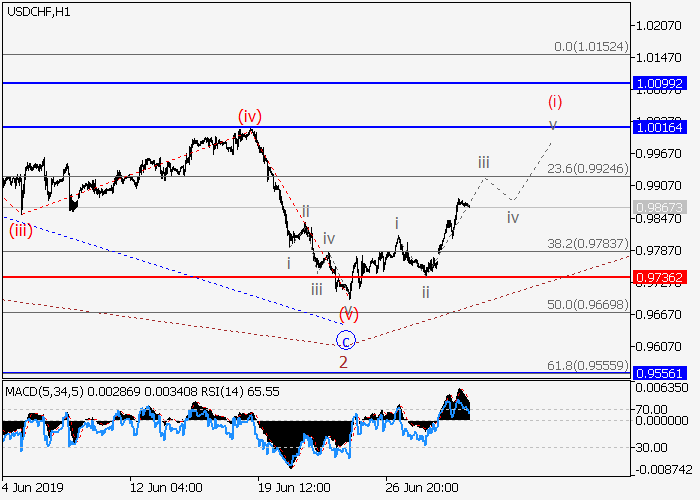The image size is (700, 500).
Task: Select the red (iv) wave label at the peak
Action: 250,117
